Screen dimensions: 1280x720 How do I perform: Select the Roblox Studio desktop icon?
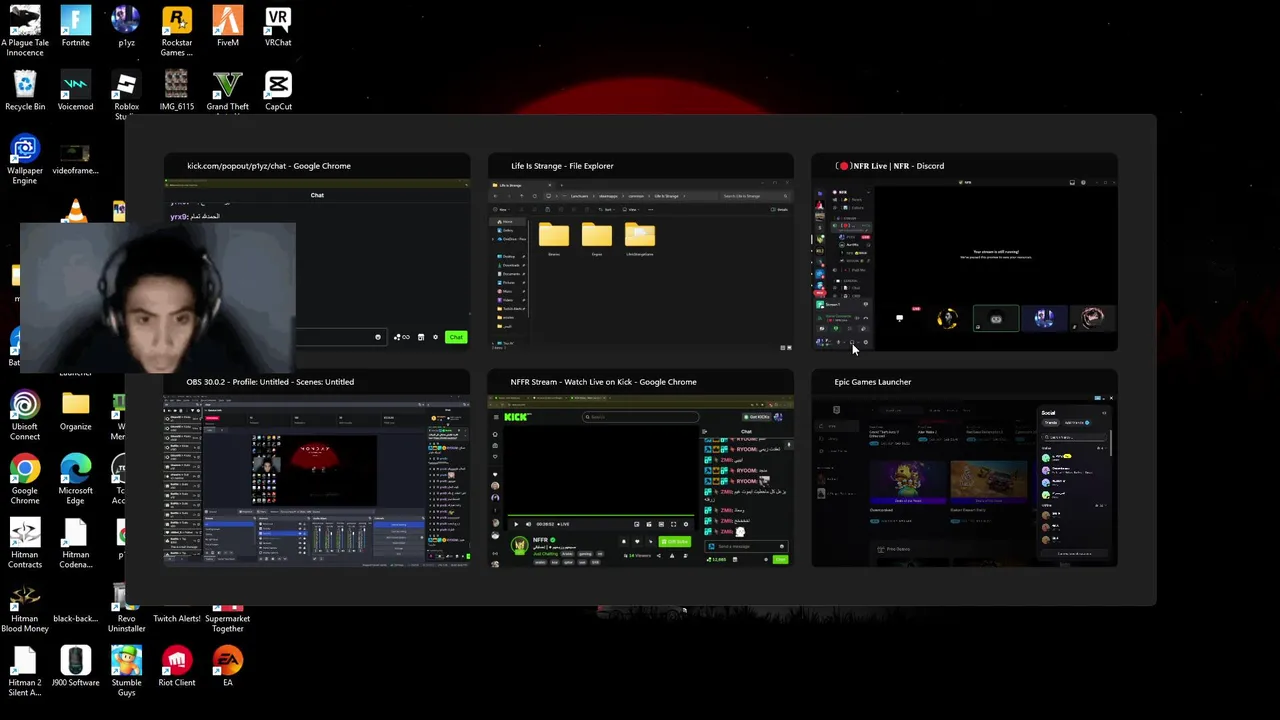[126, 95]
